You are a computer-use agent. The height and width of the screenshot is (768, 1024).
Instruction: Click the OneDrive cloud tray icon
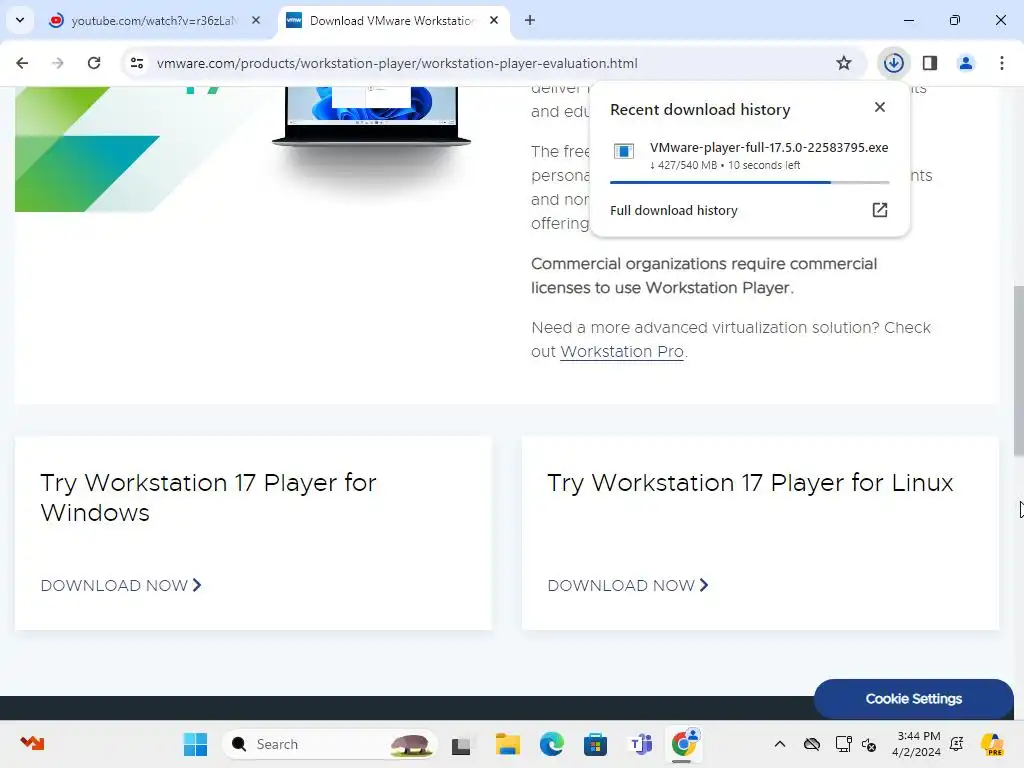tap(812, 744)
